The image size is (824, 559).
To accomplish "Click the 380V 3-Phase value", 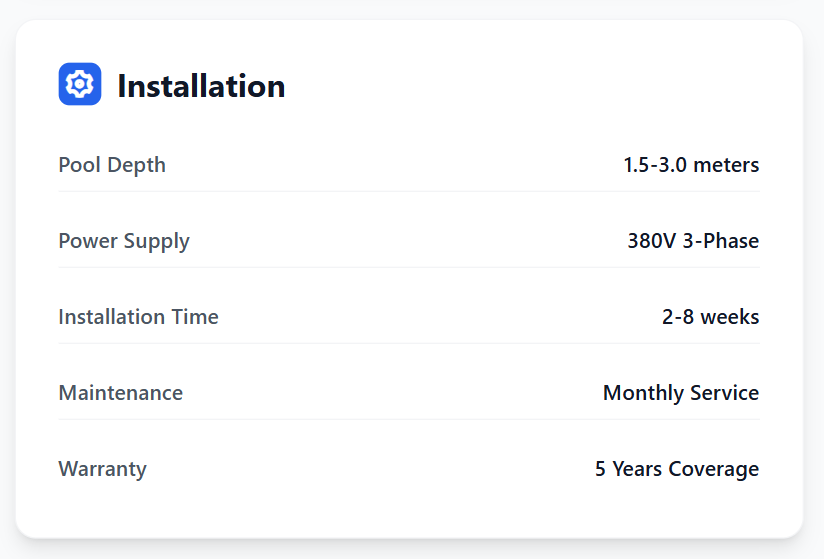I will [693, 241].
